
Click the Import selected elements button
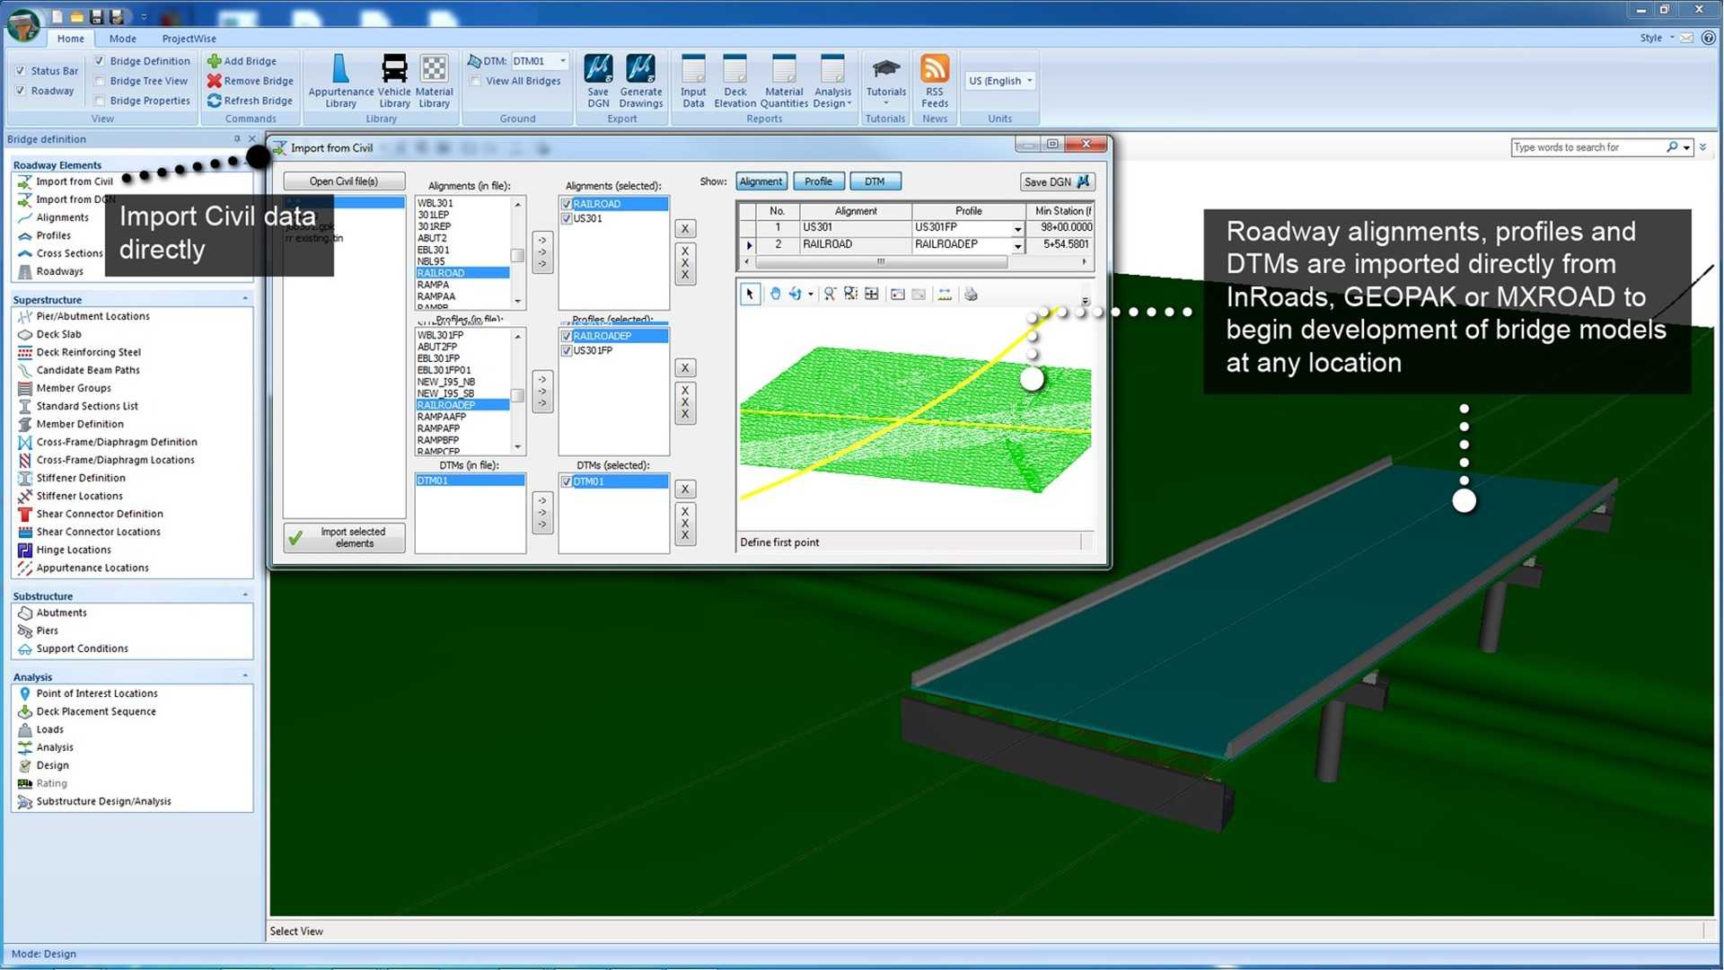point(343,538)
